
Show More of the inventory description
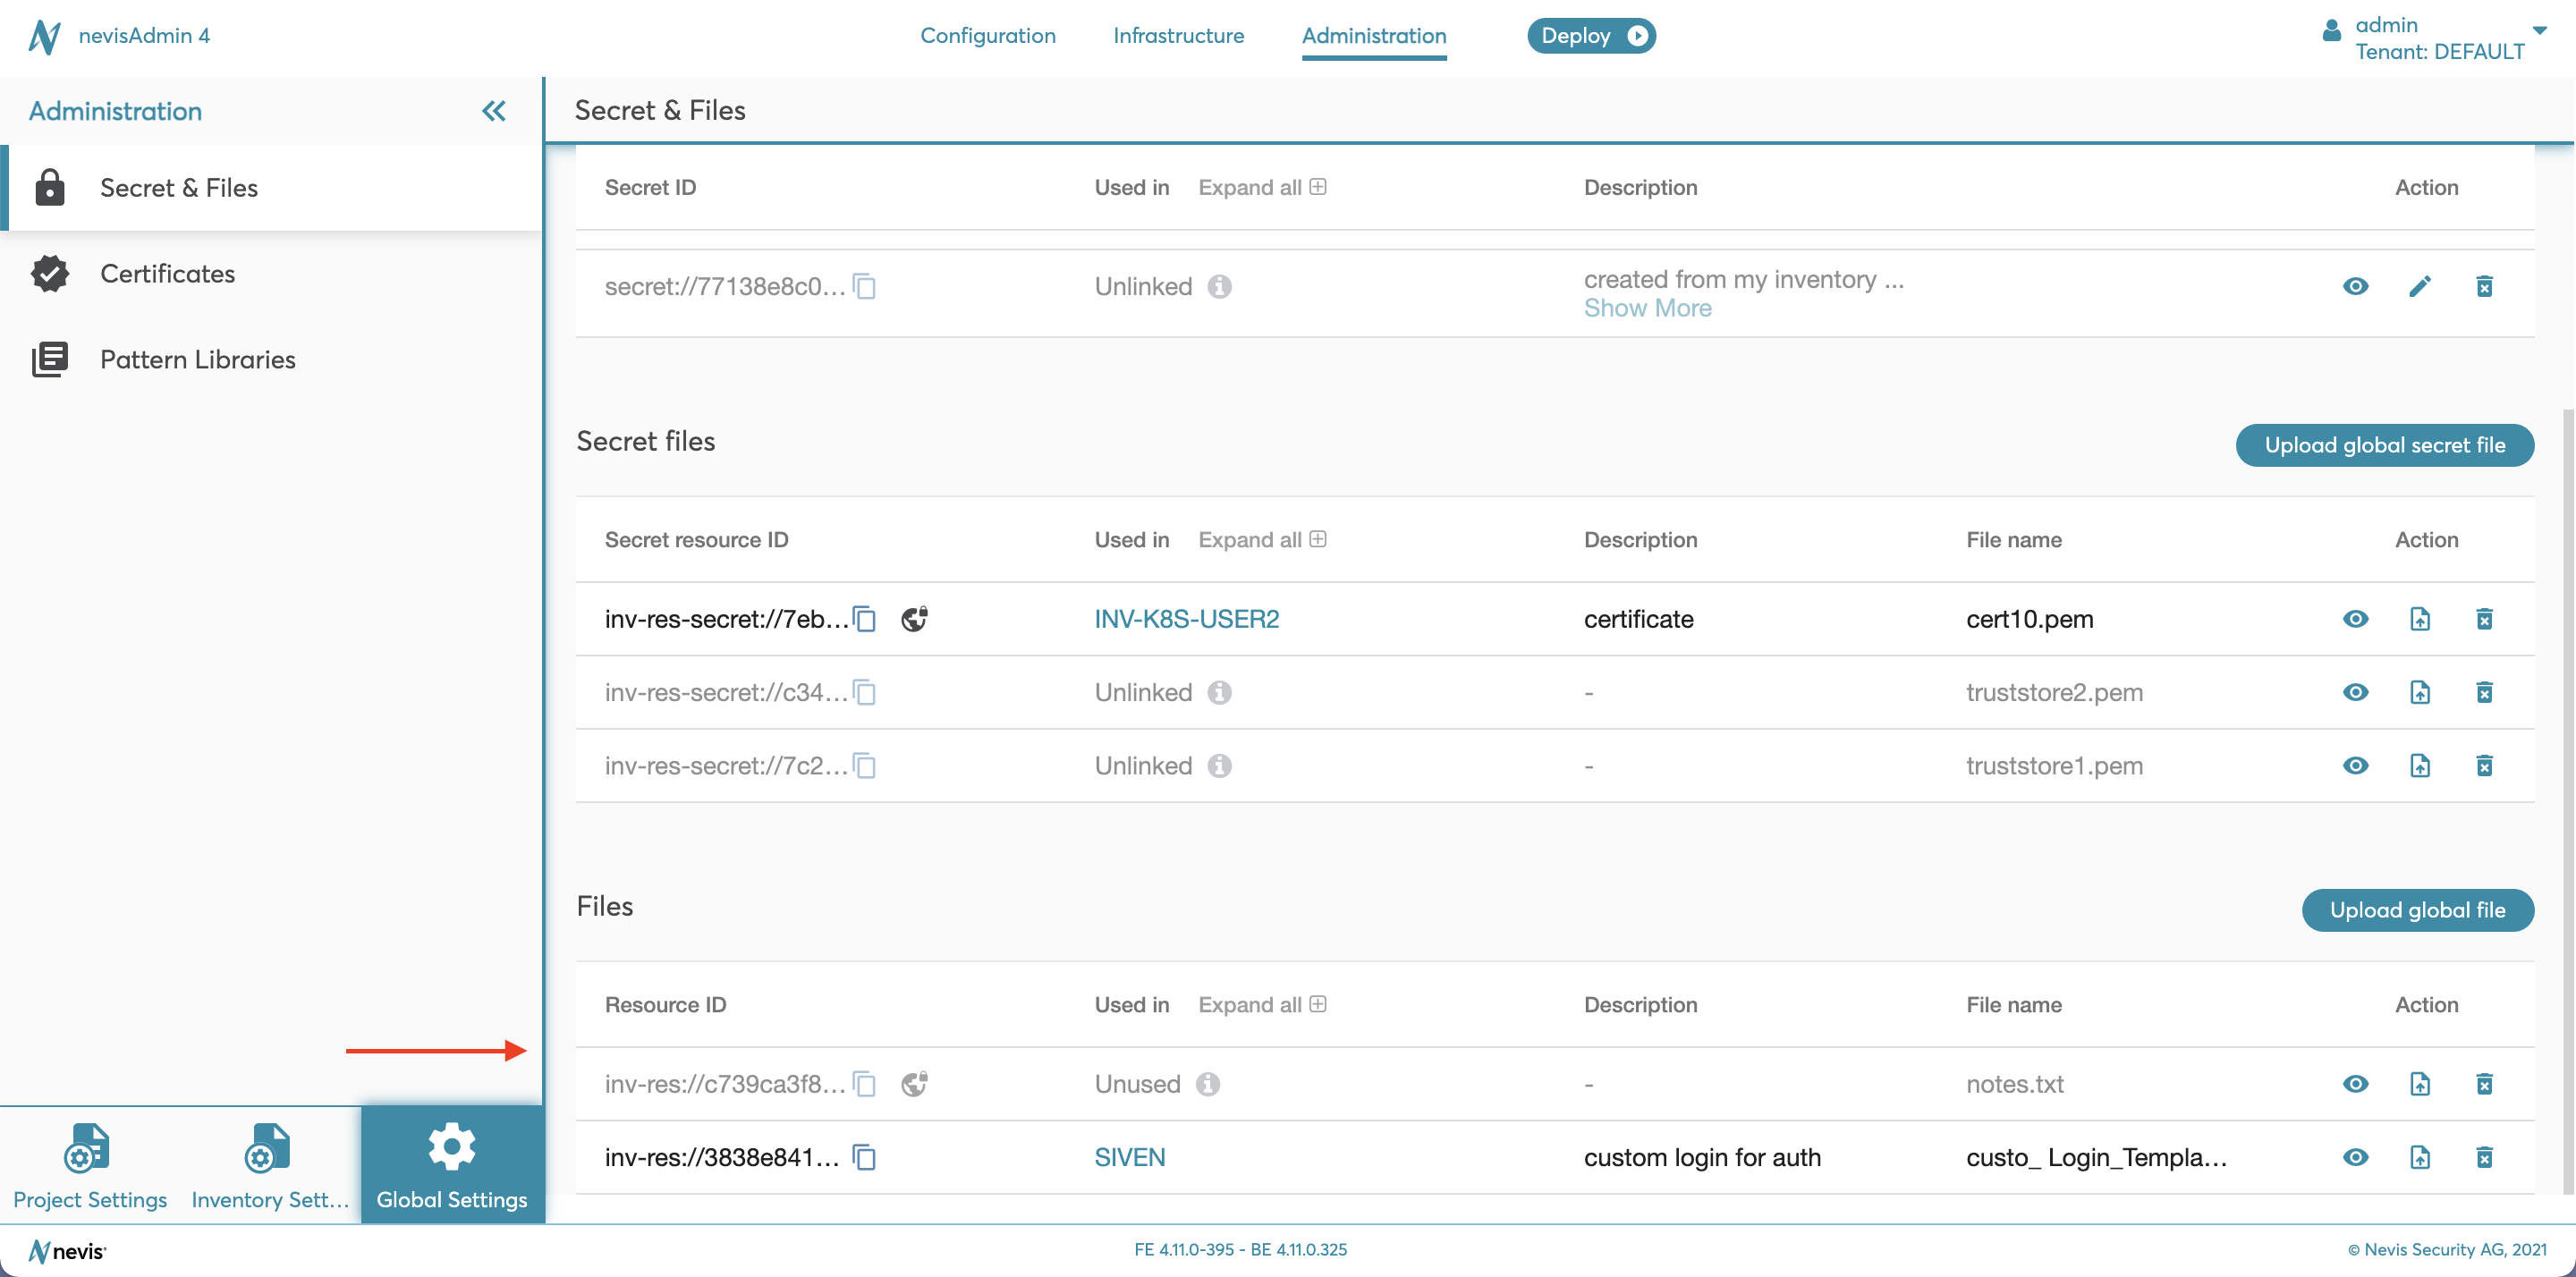(1648, 309)
